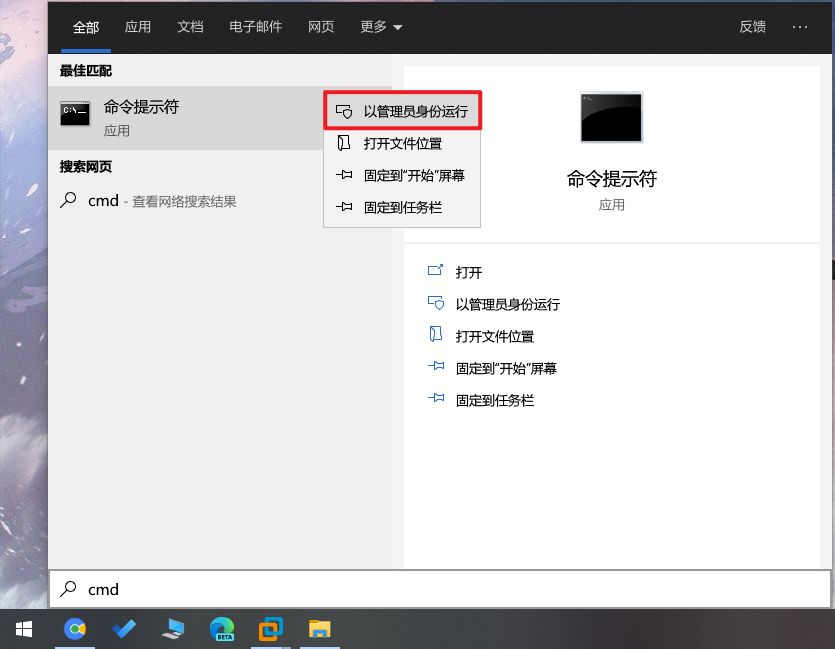Click the 反馈 feedback button
This screenshot has width=835, height=649.
click(x=752, y=27)
